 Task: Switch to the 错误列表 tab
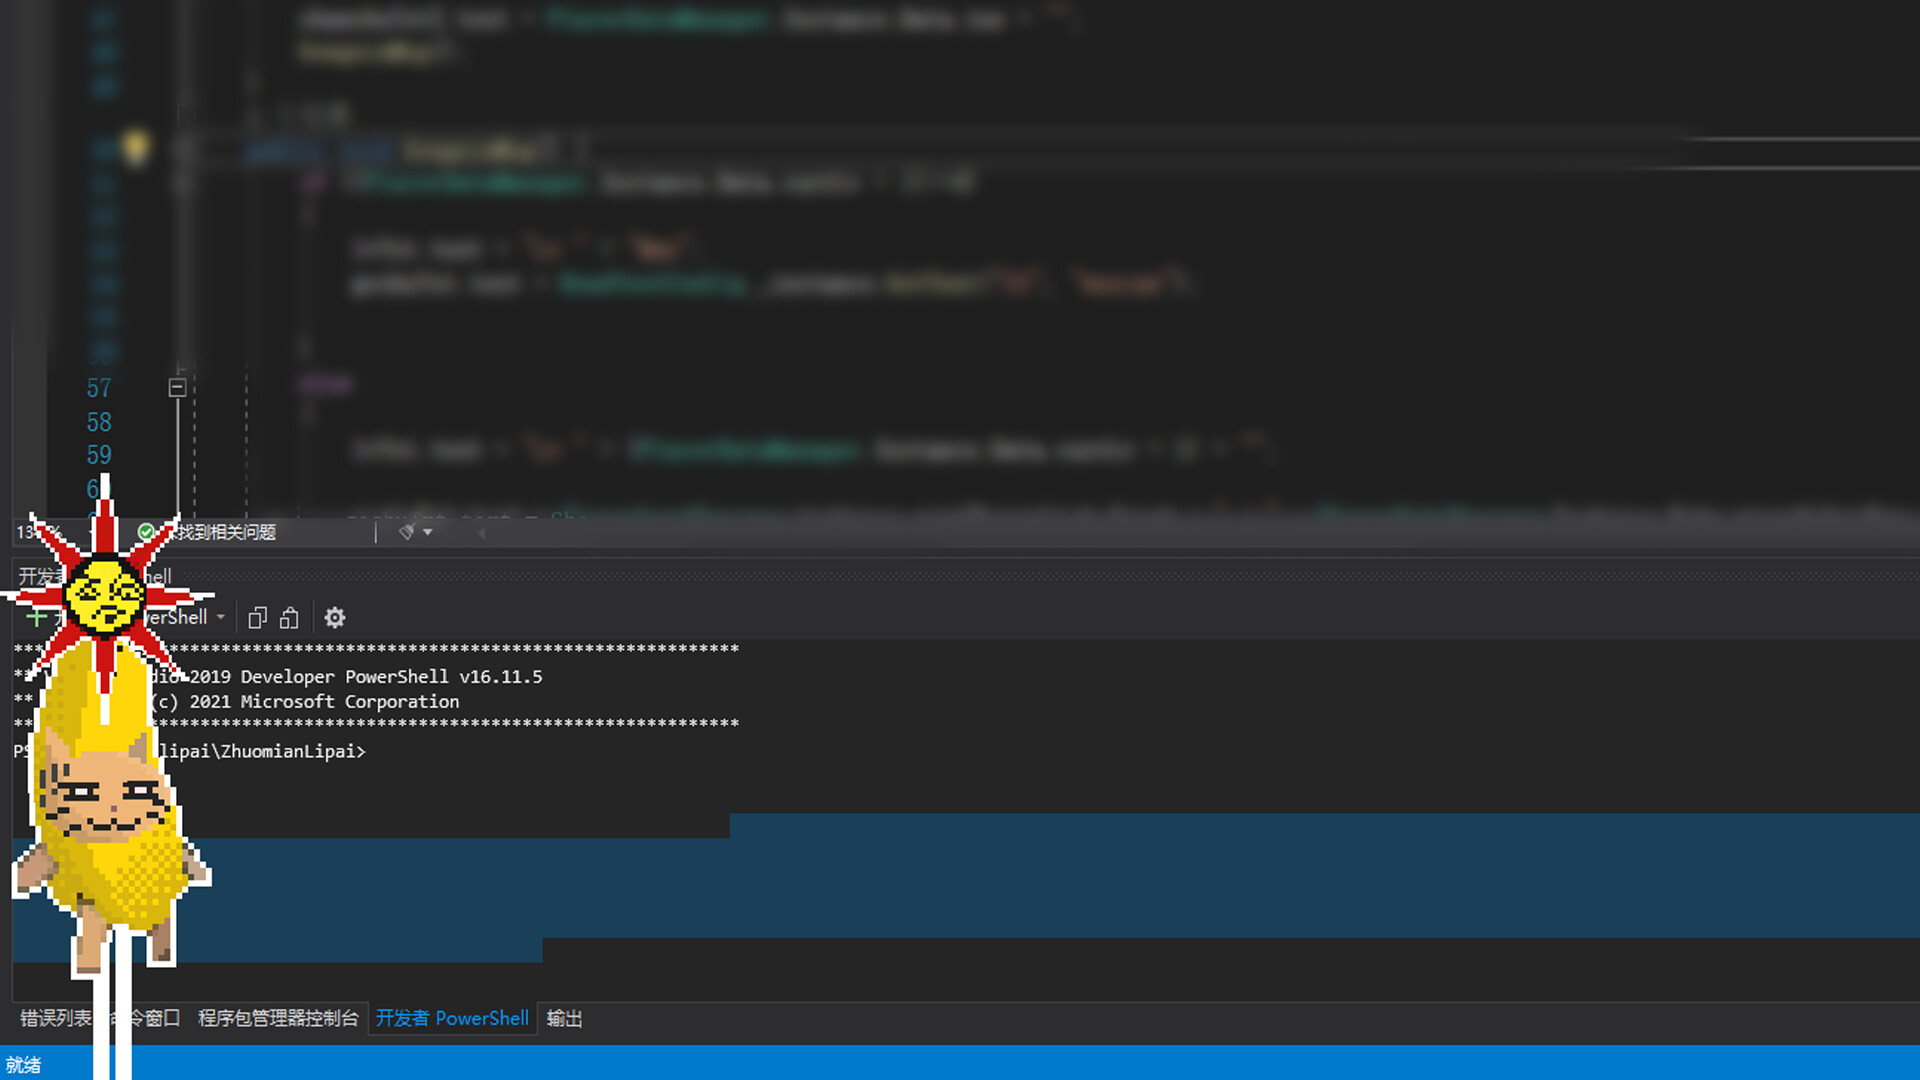pyautogui.click(x=54, y=1018)
